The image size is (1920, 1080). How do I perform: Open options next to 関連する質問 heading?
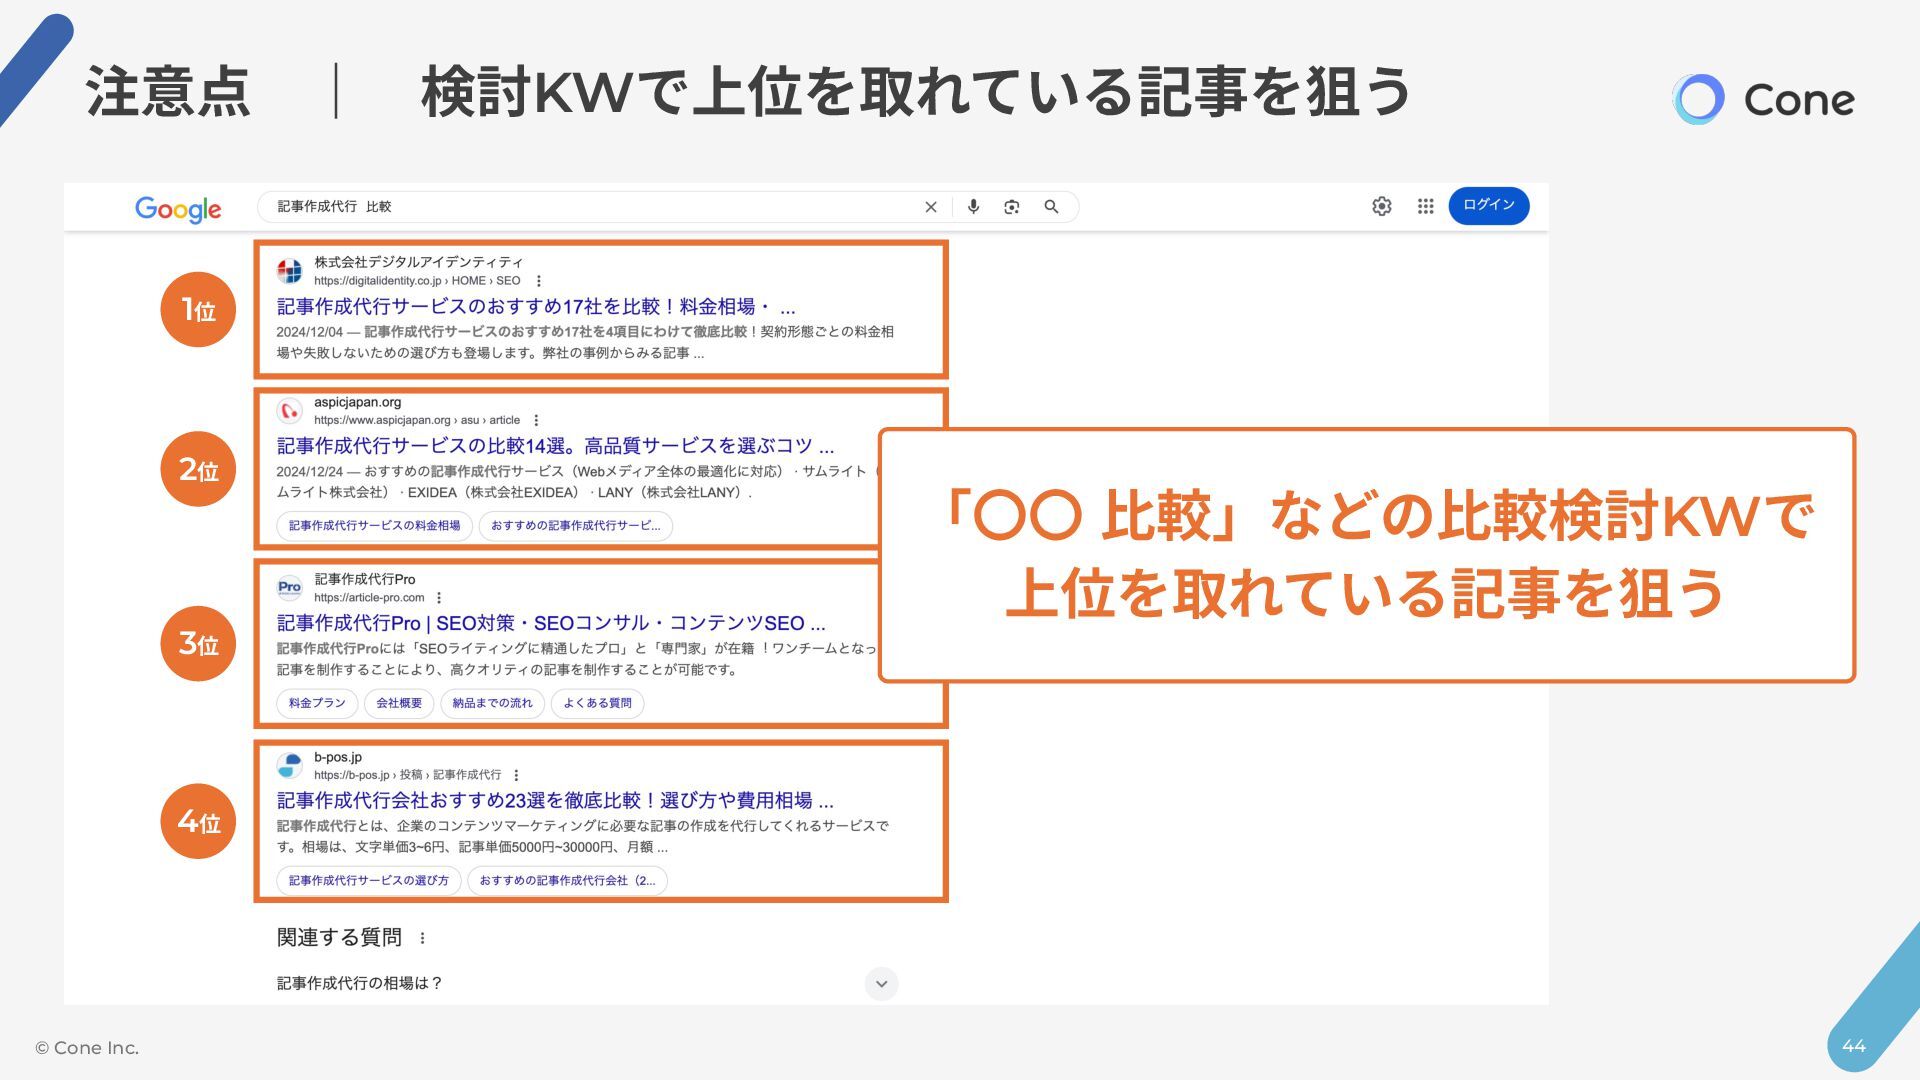423,938
